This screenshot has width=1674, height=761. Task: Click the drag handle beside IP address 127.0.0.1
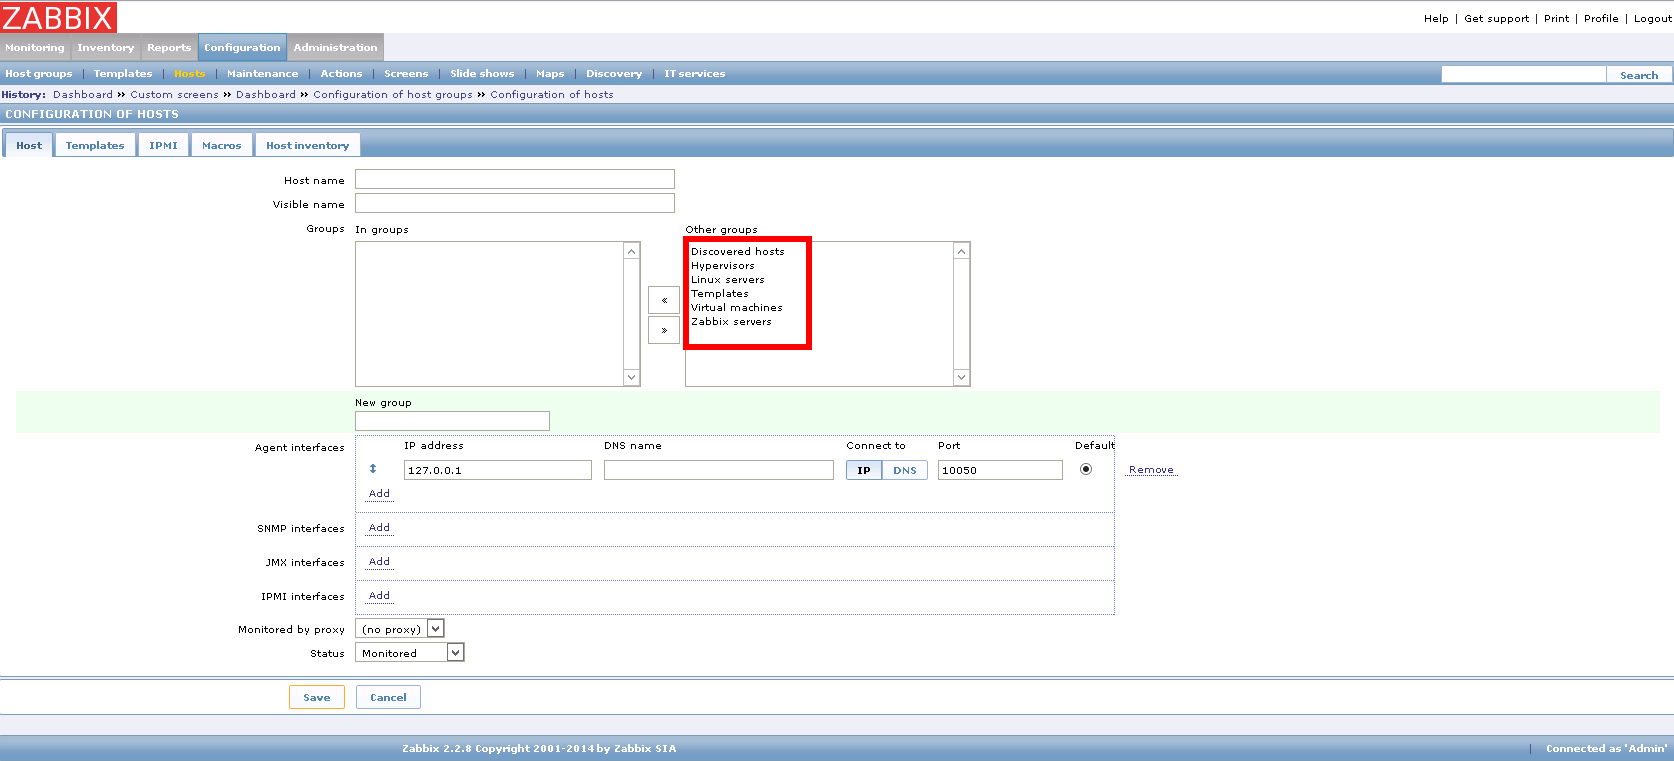coord(373,469)
